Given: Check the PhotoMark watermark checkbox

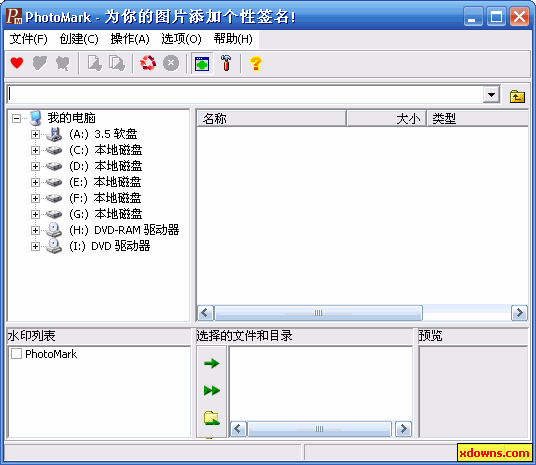Looking at the screenshot, I should click(16, 354).
